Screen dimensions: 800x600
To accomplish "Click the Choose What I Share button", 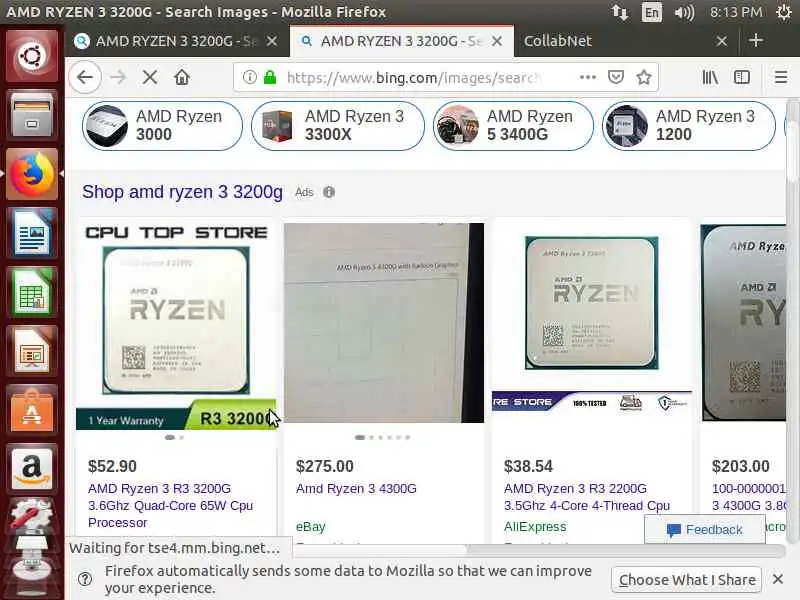I will point(687,580).
